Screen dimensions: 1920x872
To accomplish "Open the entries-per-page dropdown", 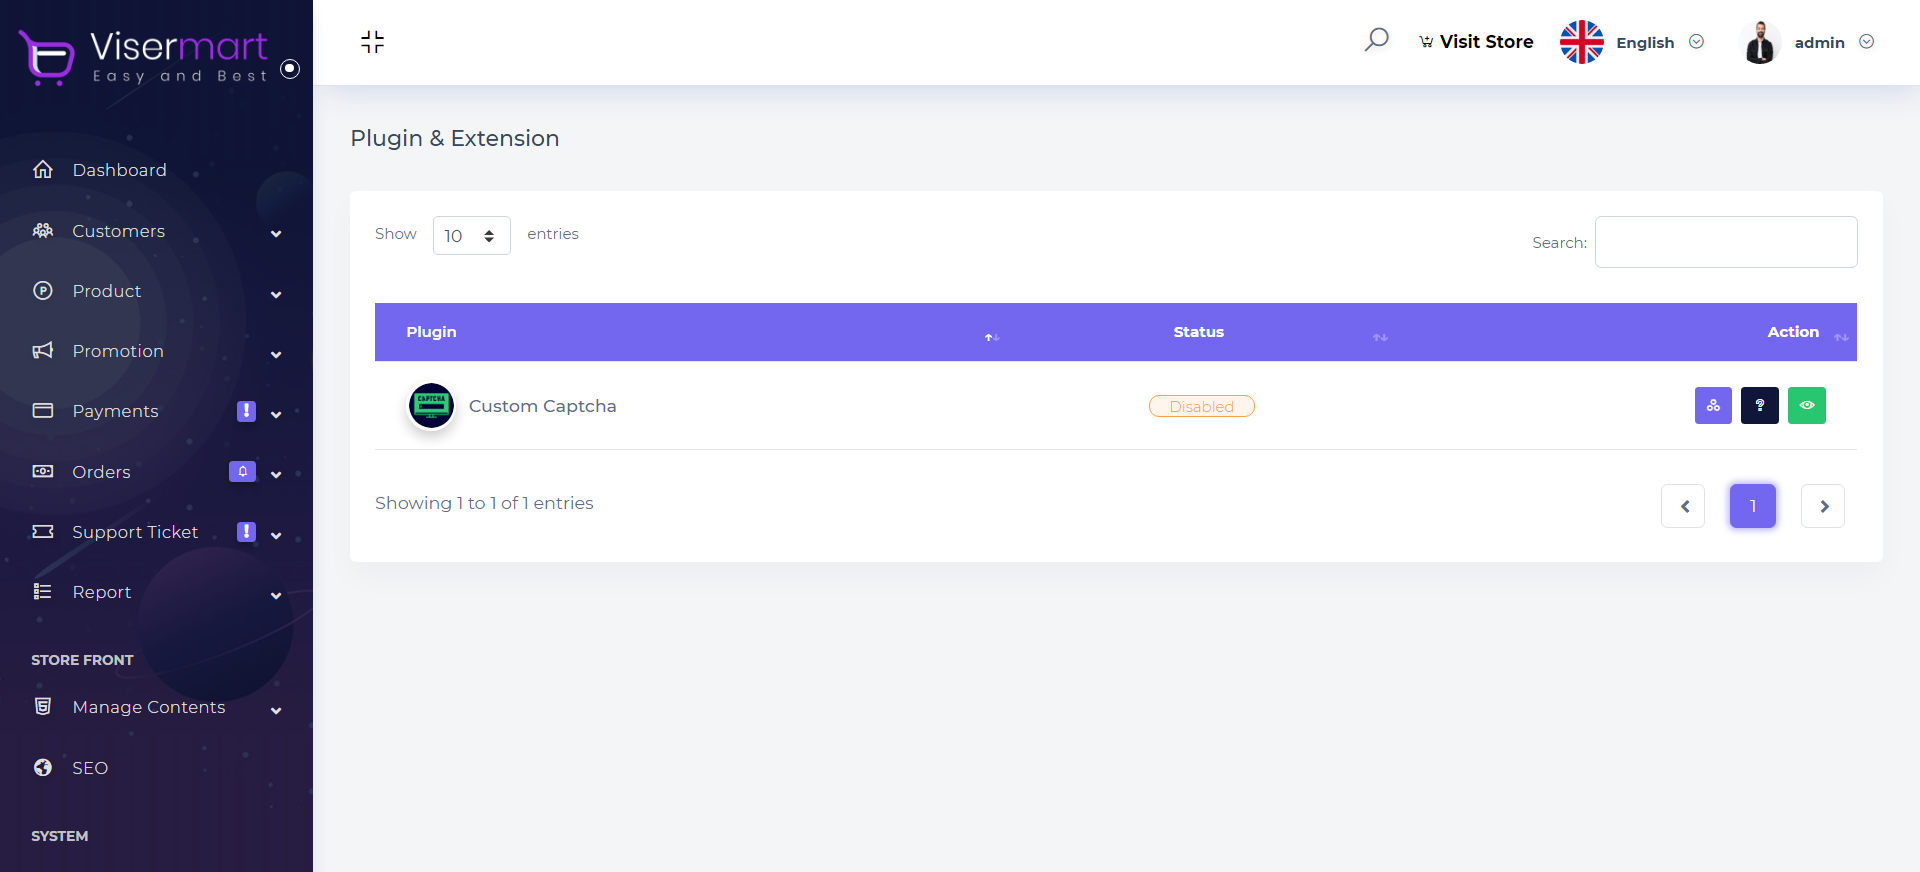I will [471, 236].
